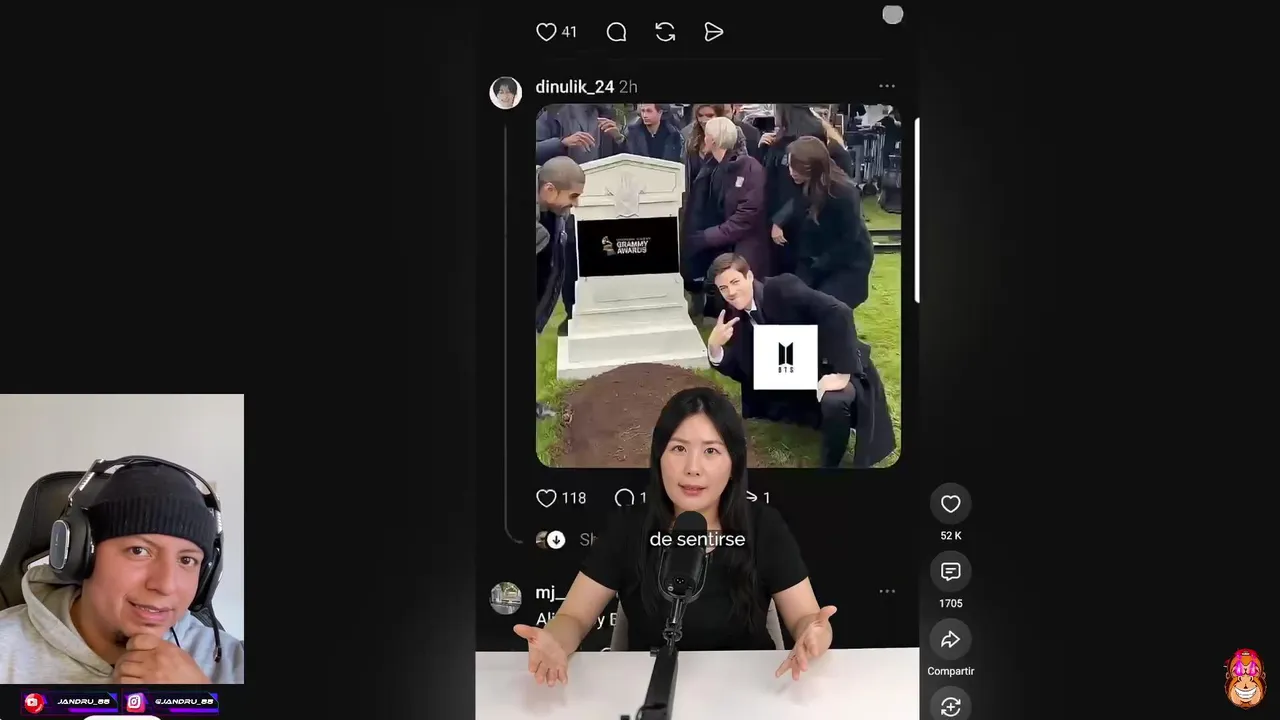
Task: Like the top post with 41 likes
Action: tap(546, 32)
